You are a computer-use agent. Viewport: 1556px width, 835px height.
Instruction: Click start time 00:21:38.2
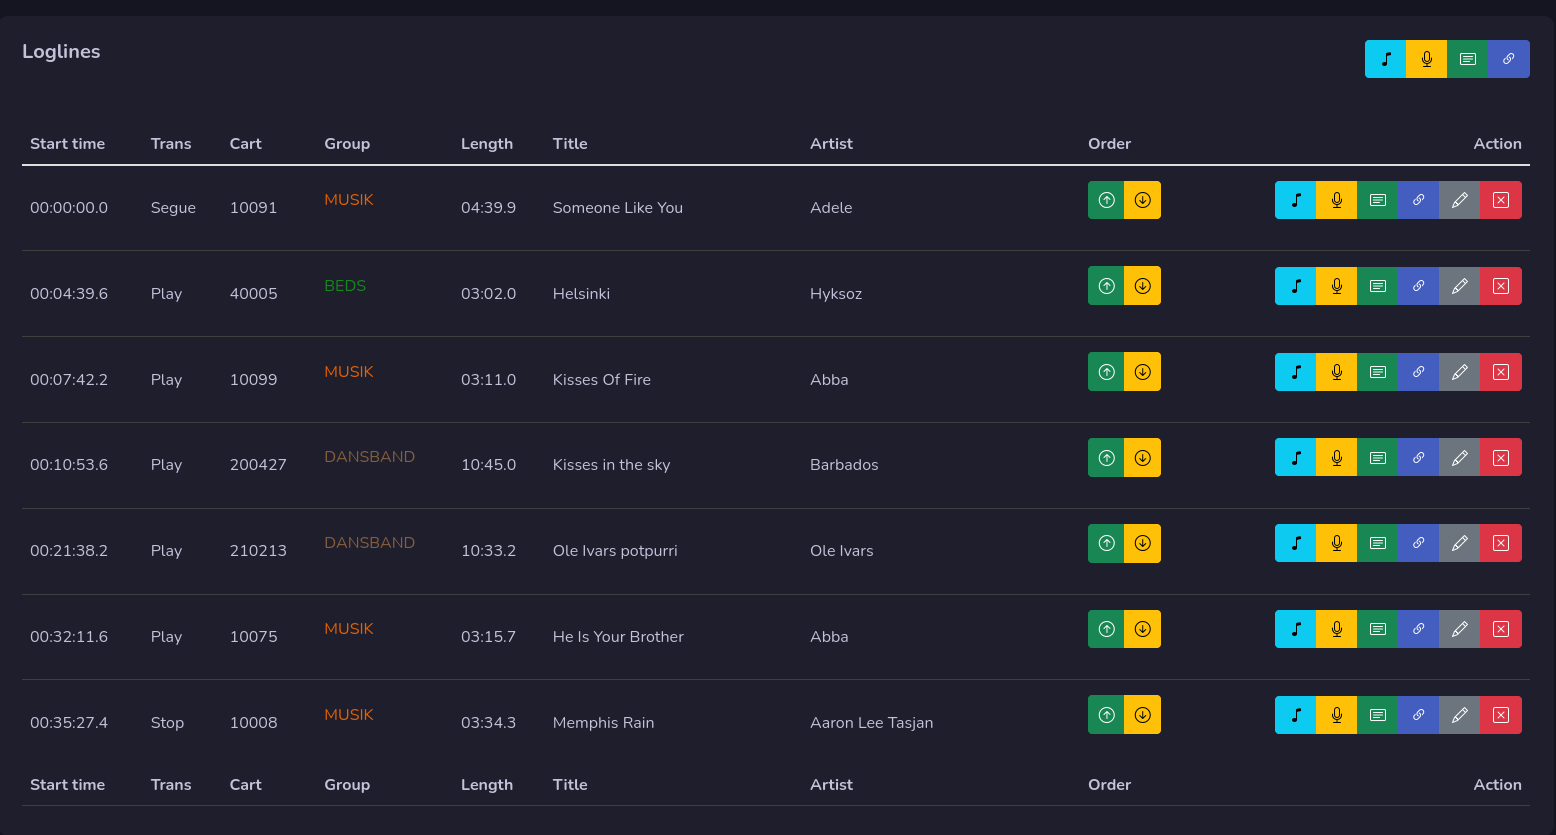click(69, 551)
